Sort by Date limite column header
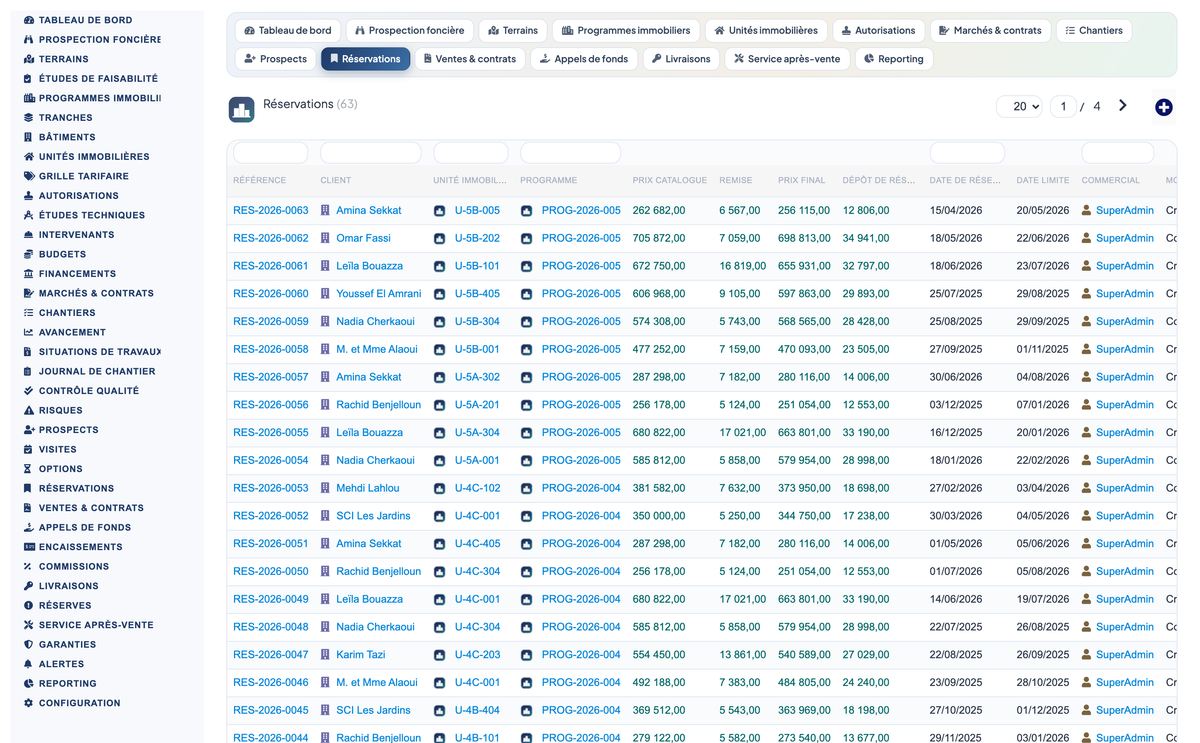1200x743 pixels. (1043, 181)
